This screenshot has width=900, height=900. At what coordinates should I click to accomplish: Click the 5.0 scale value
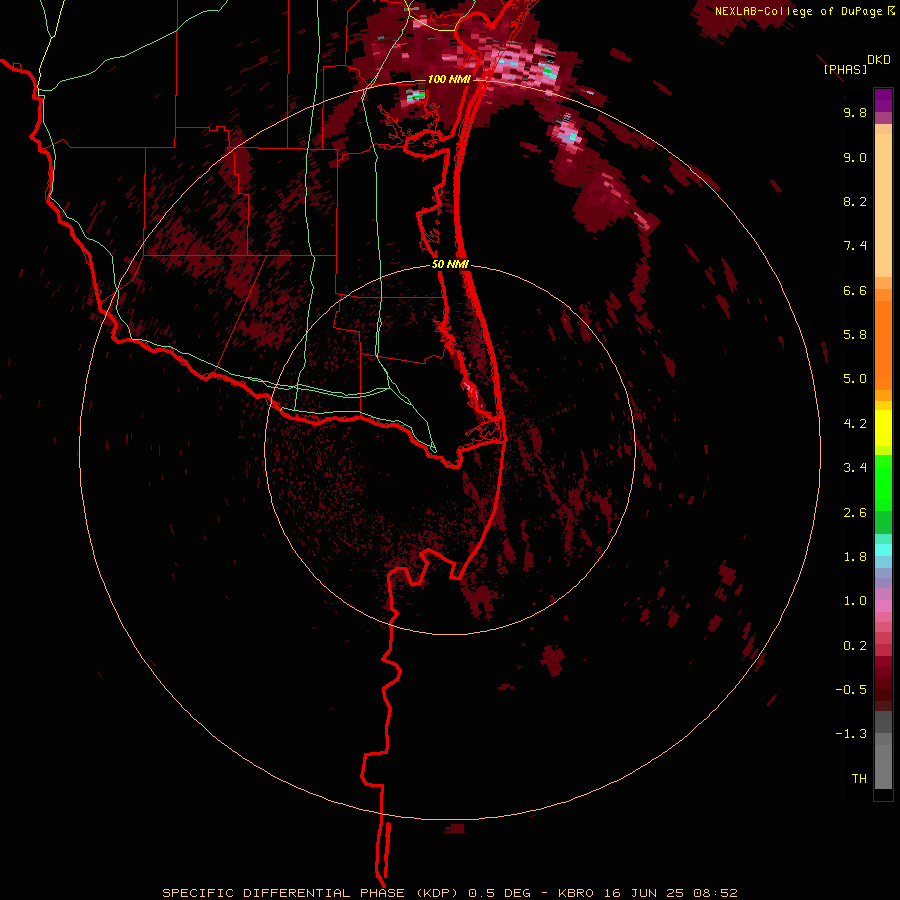coord(855,379)
